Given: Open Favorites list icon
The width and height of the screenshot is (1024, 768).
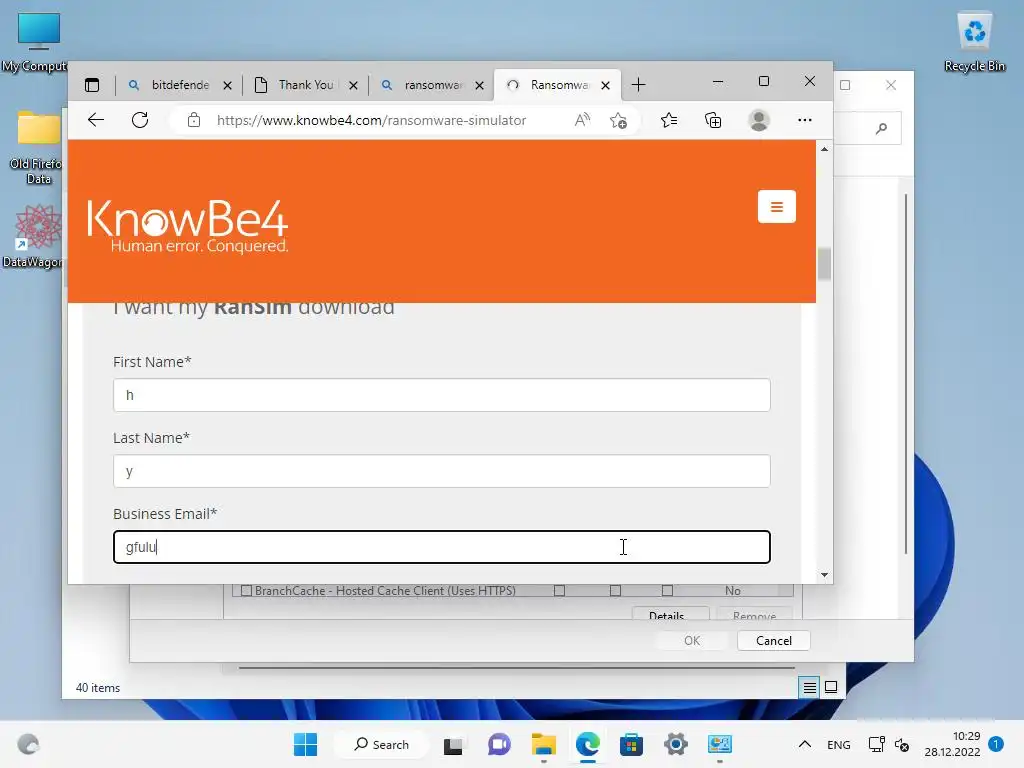Looking at the screenshot, I should (x=669, y=120).
